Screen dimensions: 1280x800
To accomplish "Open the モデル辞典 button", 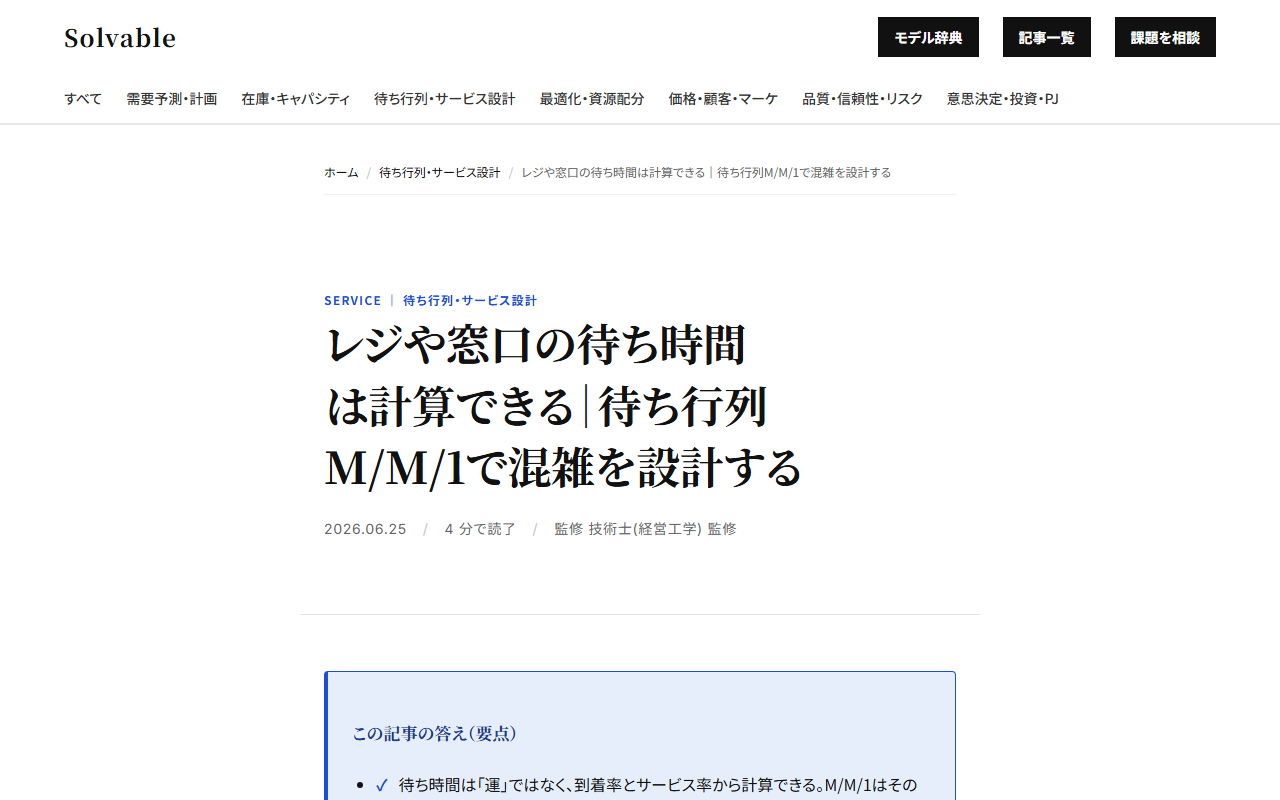I will click(x=928, y=37).
